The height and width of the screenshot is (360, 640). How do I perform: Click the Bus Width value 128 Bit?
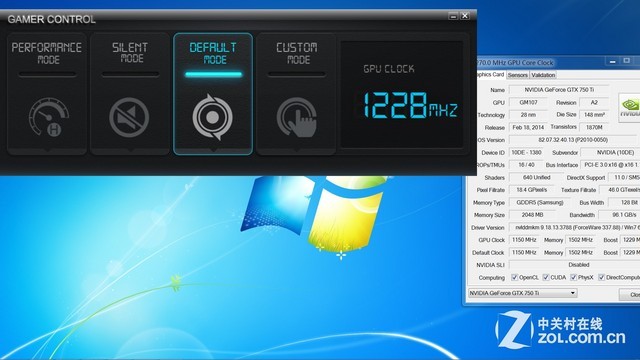pos(624,202)
